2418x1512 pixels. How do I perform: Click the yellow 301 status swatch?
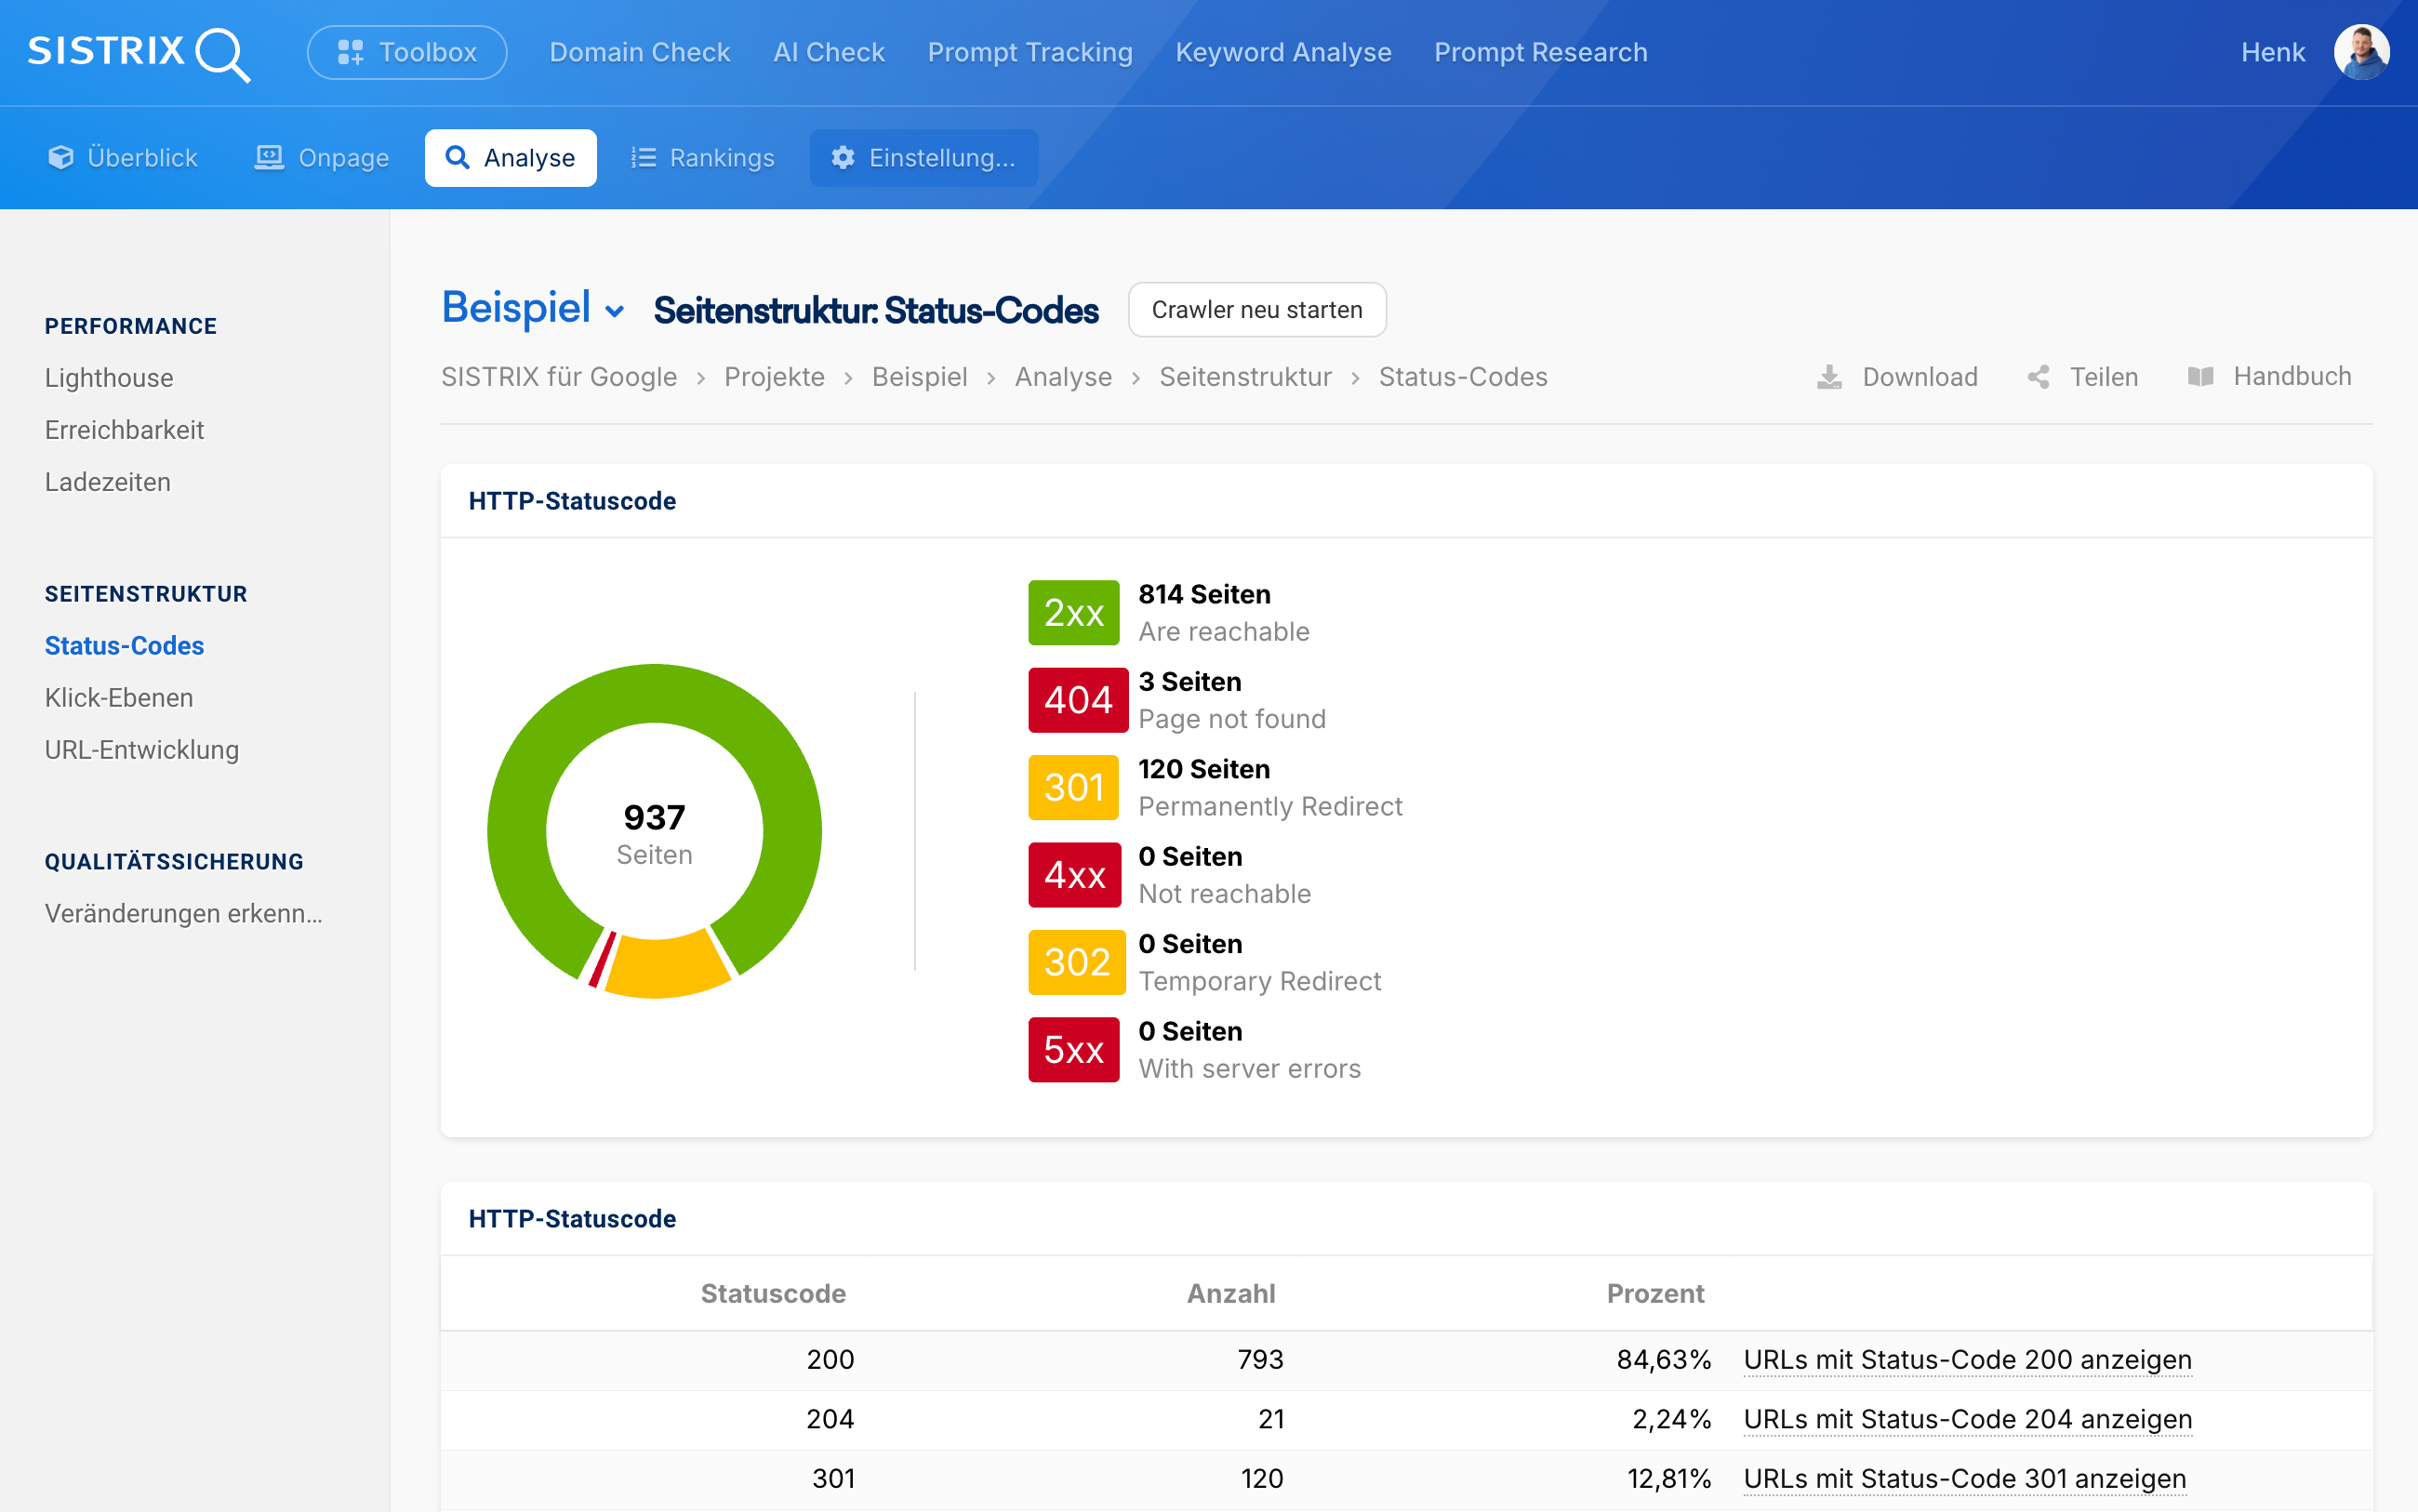click(1073, 787)
